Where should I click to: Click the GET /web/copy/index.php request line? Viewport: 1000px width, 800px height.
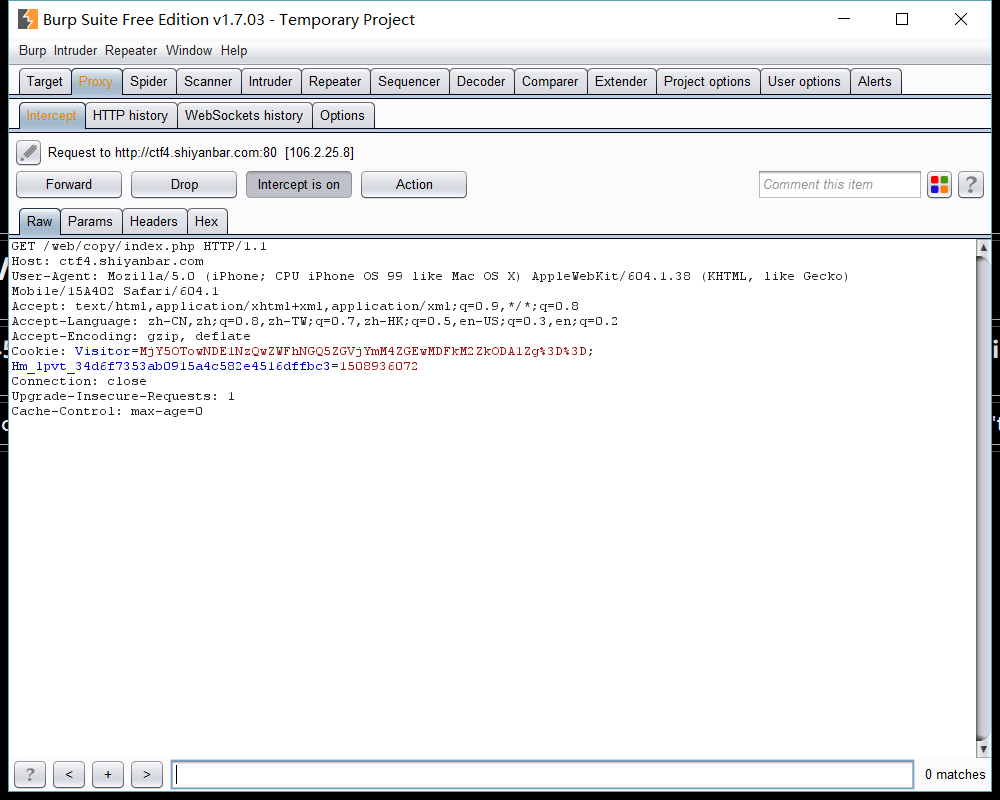tap(139, 246)
